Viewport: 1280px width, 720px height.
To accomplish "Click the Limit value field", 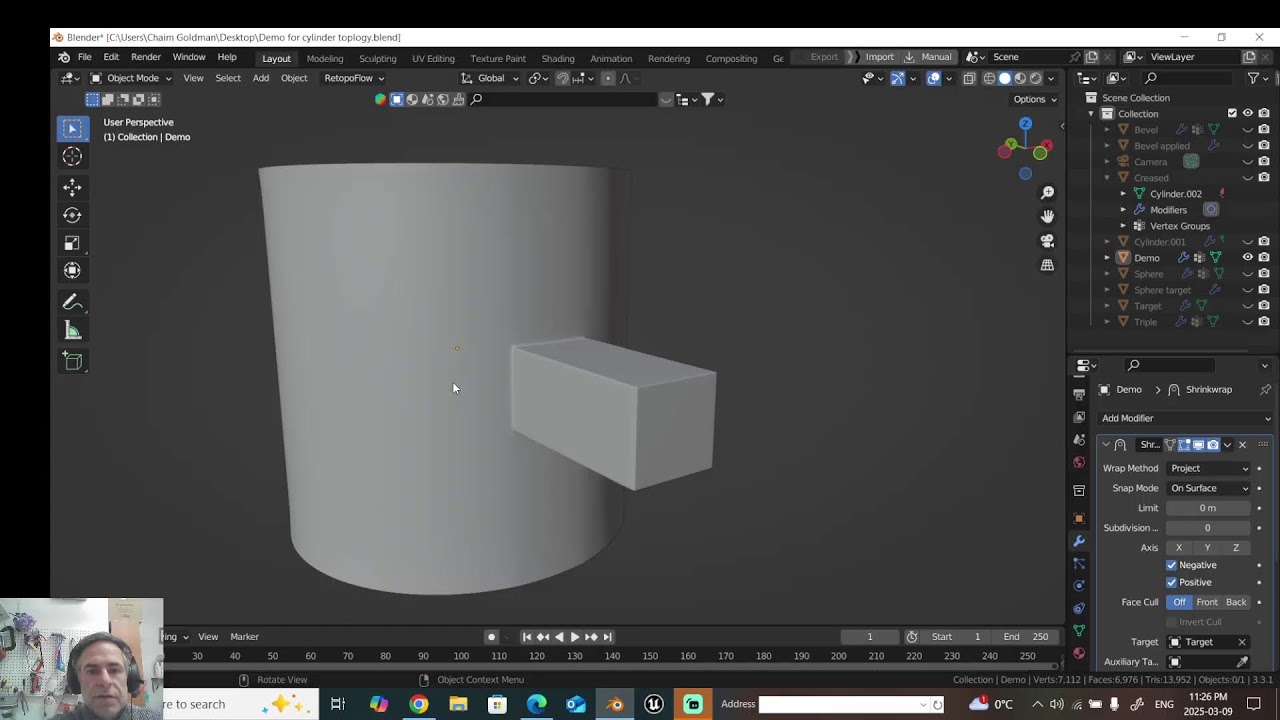I will (x=1208, y=508).
